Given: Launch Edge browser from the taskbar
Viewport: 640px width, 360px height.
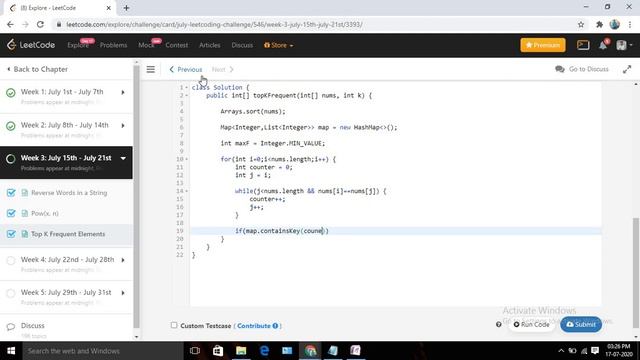Looking at the screenshot, I should pos(264,351).
